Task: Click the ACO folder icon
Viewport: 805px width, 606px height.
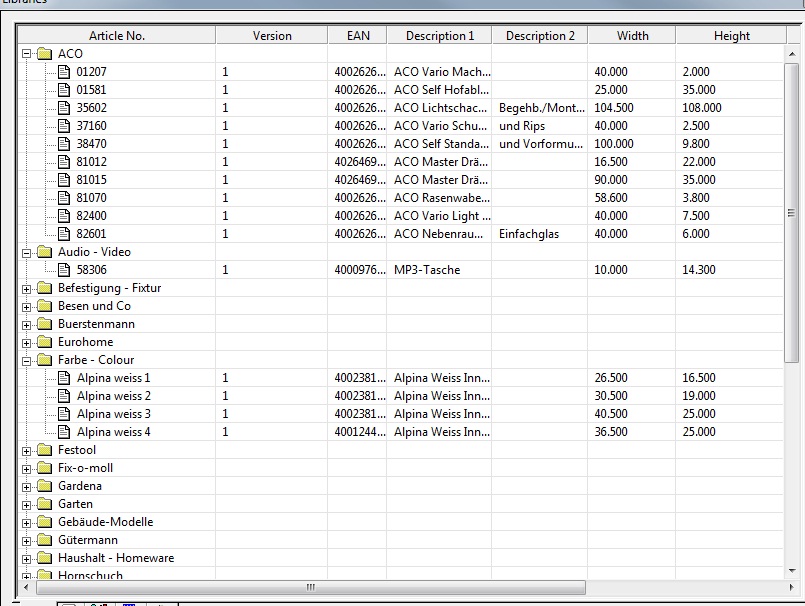Action: coord(45,53)
